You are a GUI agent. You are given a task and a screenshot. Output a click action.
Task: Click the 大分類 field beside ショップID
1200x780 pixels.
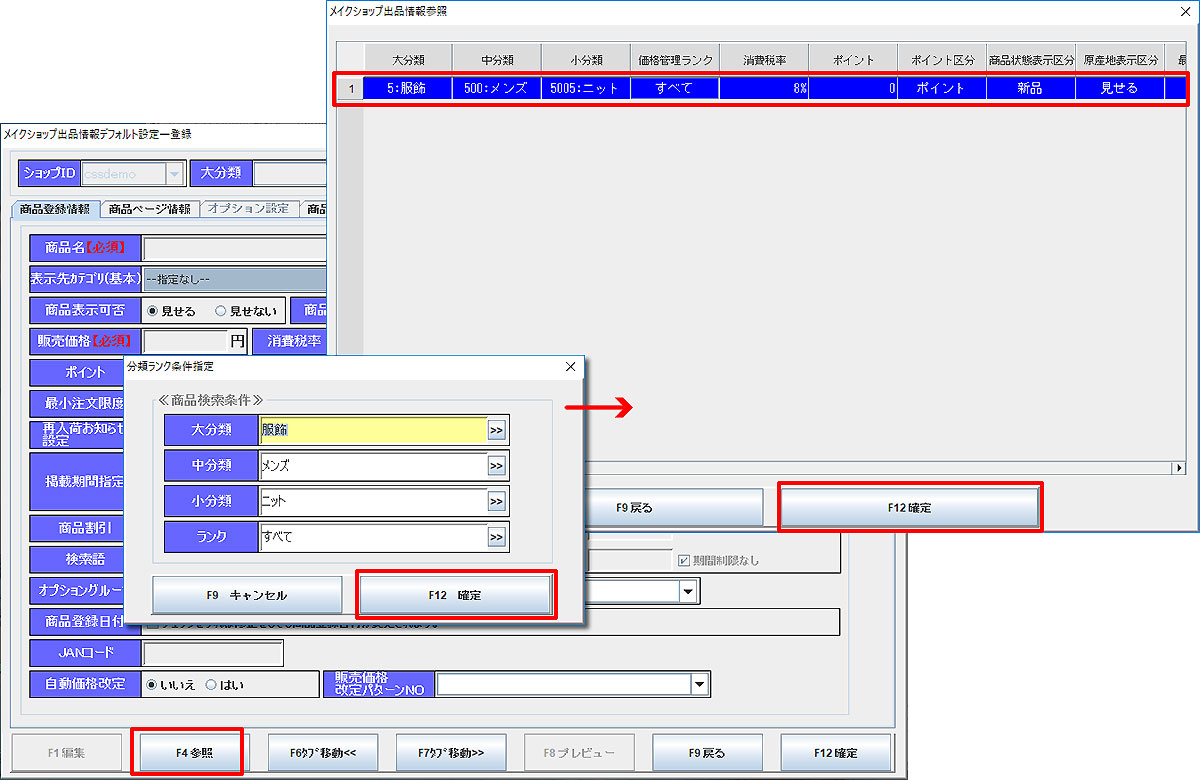290,174
